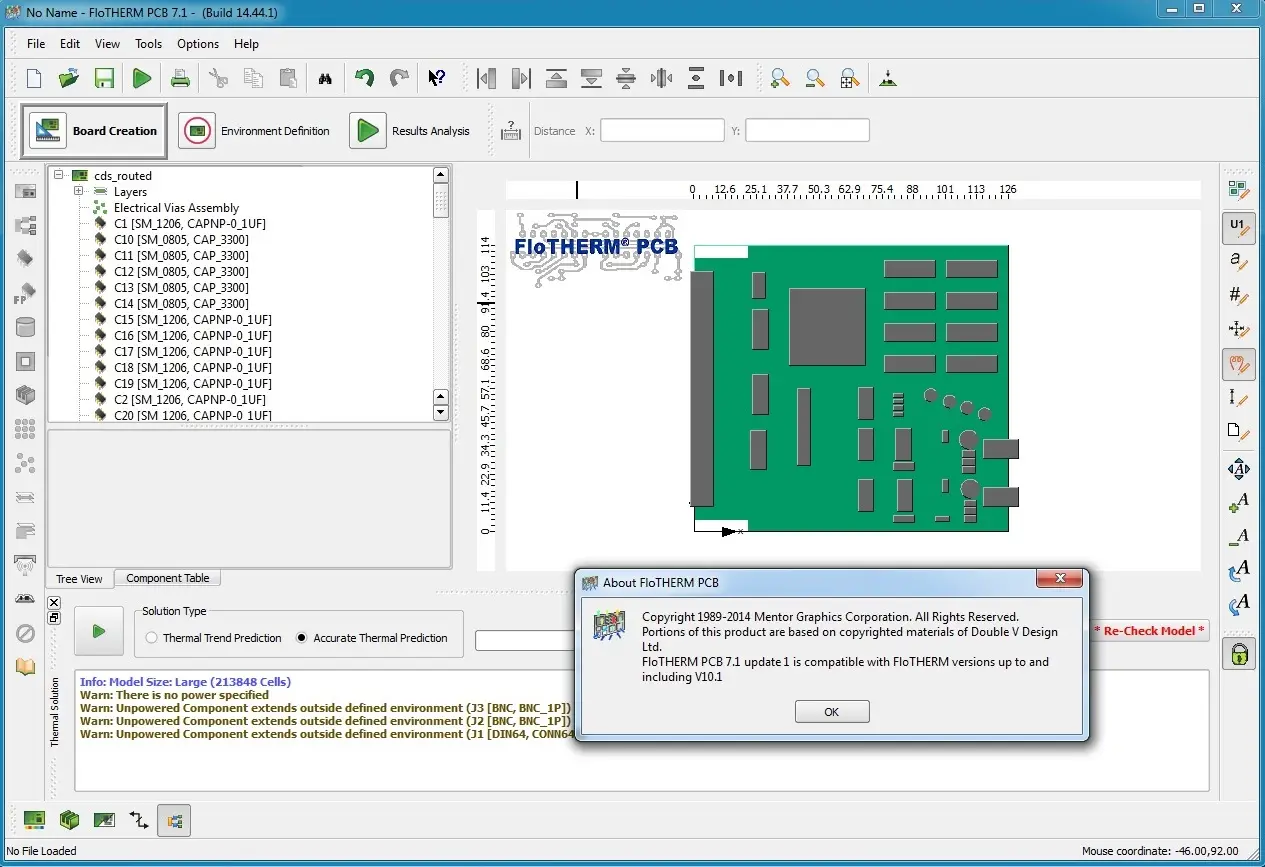Click the green padlock icon
This screenshot has height=867, width=1265.
click(x=1239, y=654)
